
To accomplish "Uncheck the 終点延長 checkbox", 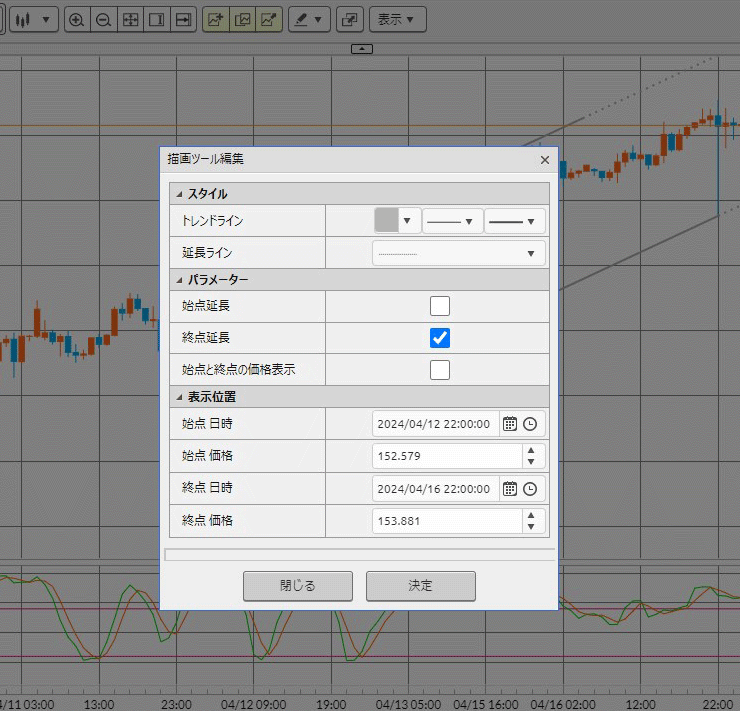I will pos(440,338).
